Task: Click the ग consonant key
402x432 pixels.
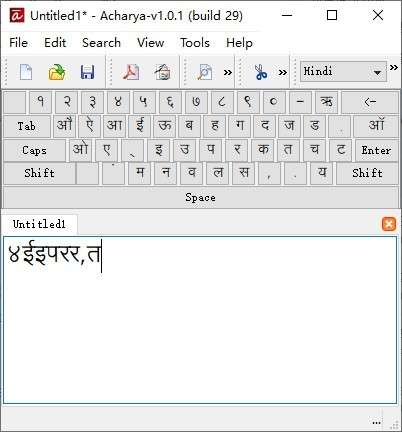Action: [x=240, y=126]
